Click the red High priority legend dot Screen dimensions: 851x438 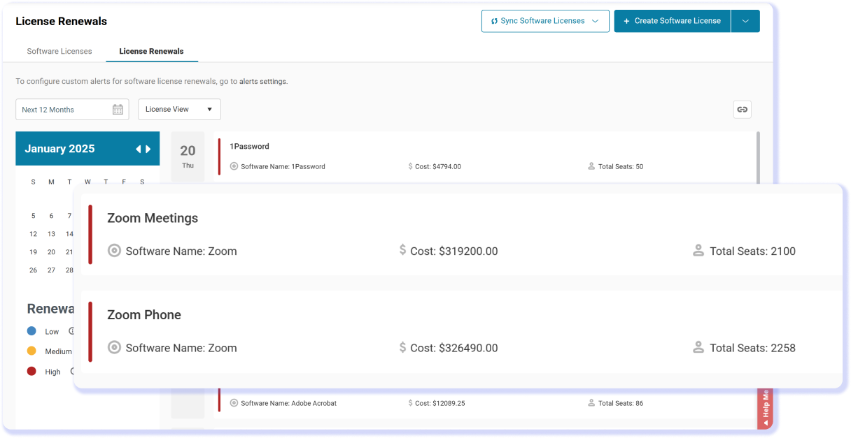[x=31, y=371]
